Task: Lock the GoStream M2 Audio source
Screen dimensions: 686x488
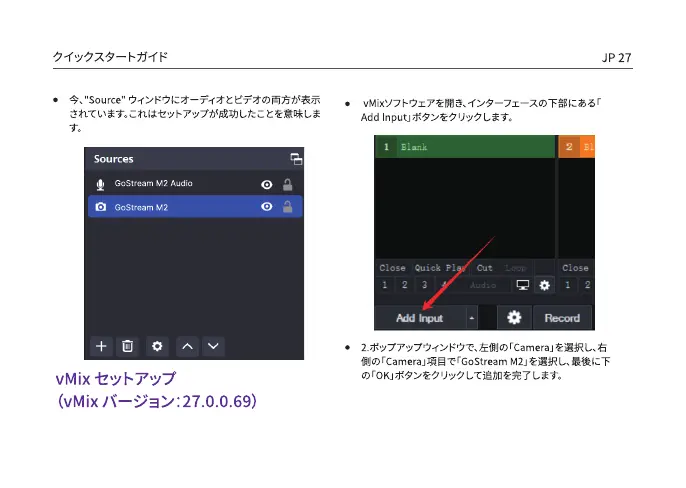Action: click(x=288, y=184)
